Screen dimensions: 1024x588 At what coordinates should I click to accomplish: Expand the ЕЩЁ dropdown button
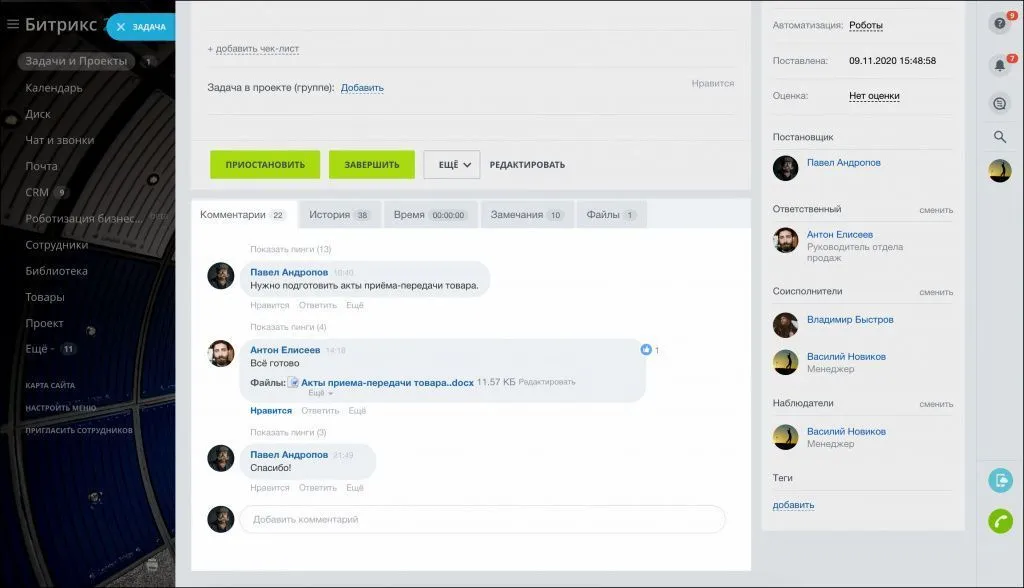[452, 165]
